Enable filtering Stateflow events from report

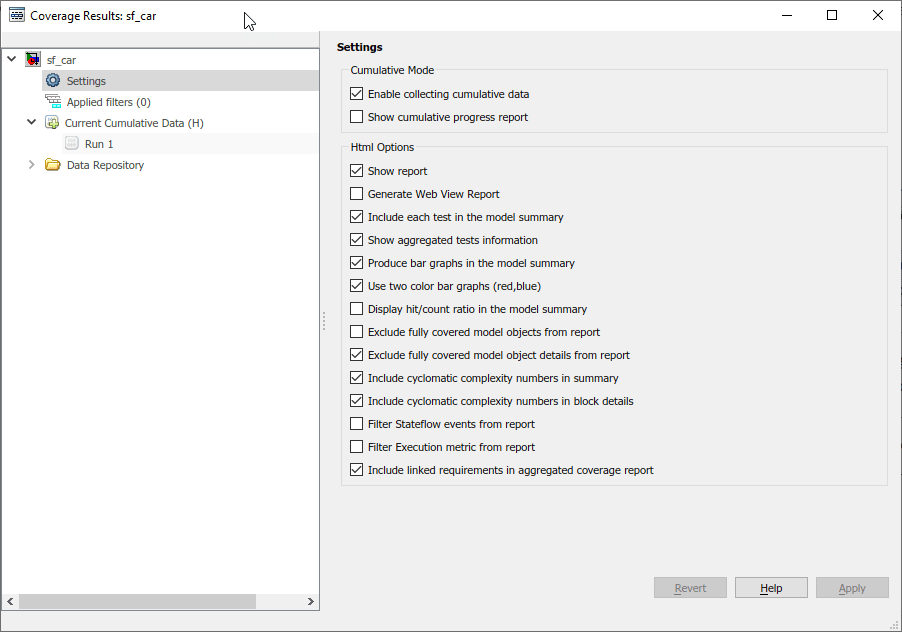356,424
